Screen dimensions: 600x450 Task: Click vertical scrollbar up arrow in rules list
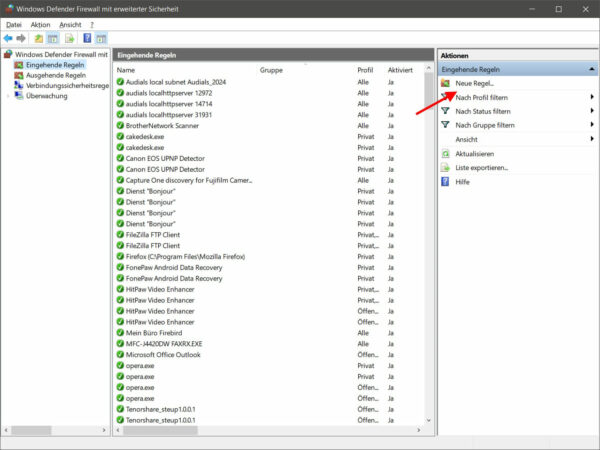tap(429, 68)
